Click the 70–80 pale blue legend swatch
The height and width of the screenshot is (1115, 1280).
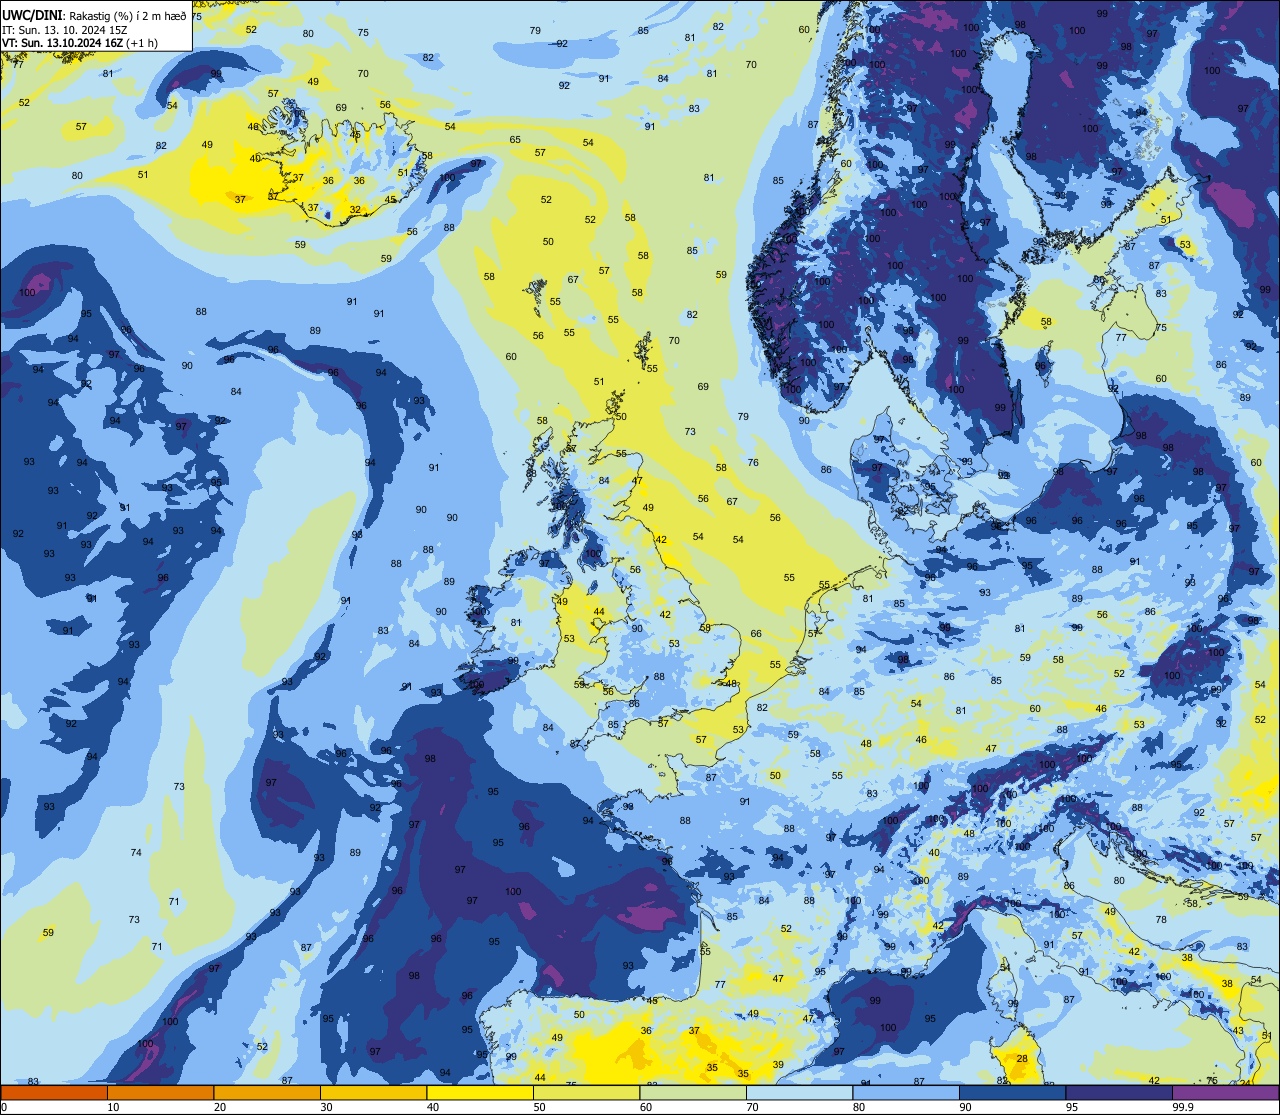click(799, 1092)
